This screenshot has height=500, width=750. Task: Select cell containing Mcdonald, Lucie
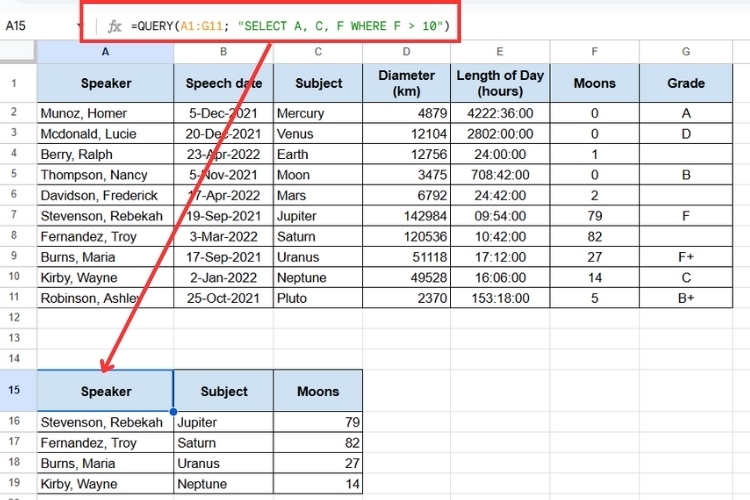(x=105, y=134)
